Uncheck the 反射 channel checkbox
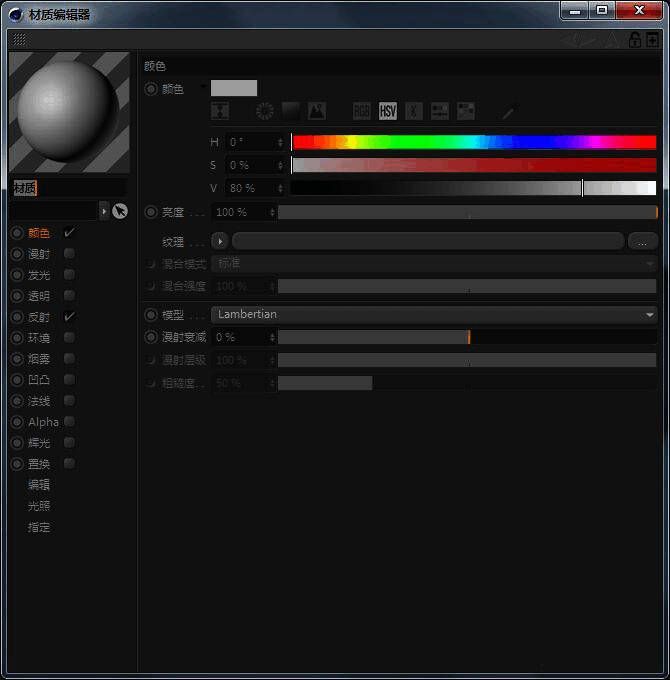670x680 pixels. tap(69, 317)
